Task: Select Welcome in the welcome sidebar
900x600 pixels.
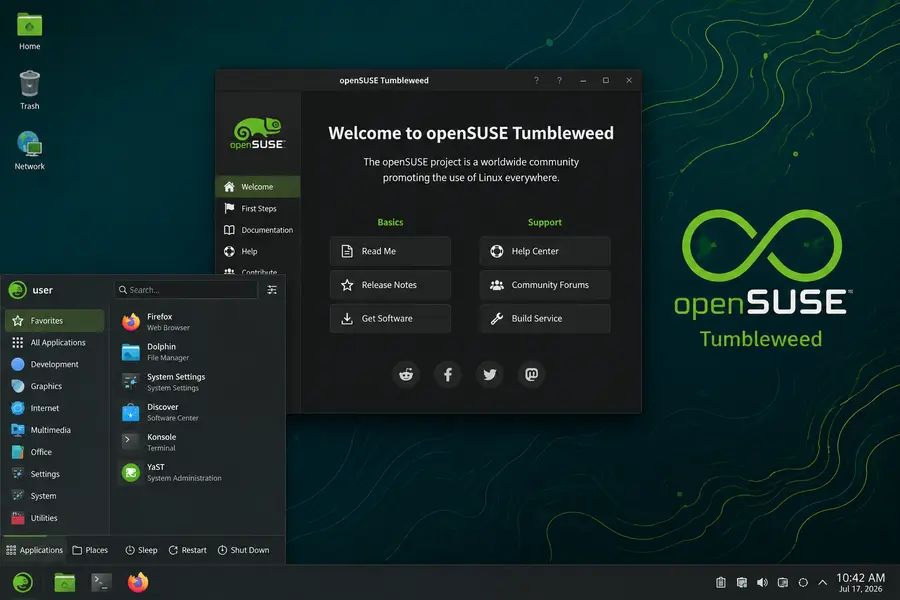Action: click(x=258, y=187)
